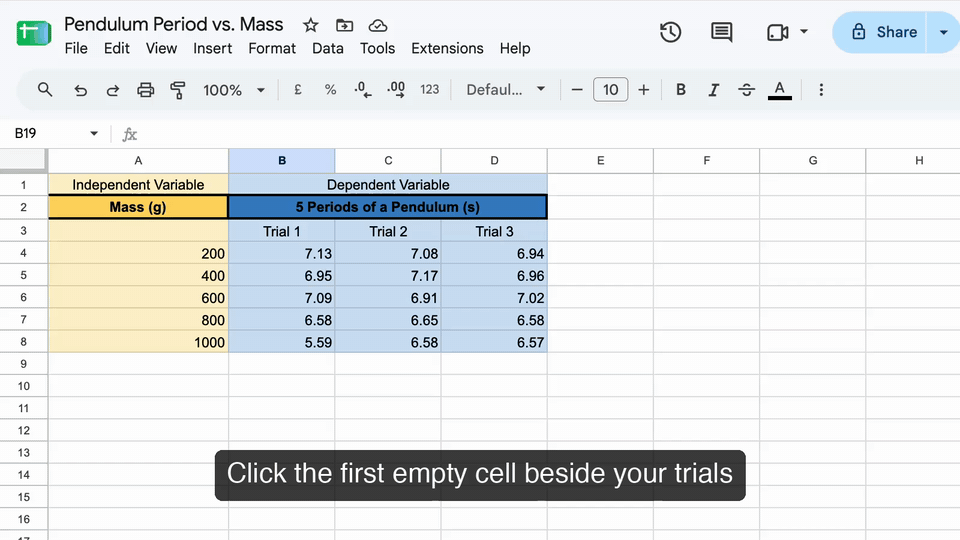Increase decimal places
The image size is (960, 540).
[x=396, y=89]
